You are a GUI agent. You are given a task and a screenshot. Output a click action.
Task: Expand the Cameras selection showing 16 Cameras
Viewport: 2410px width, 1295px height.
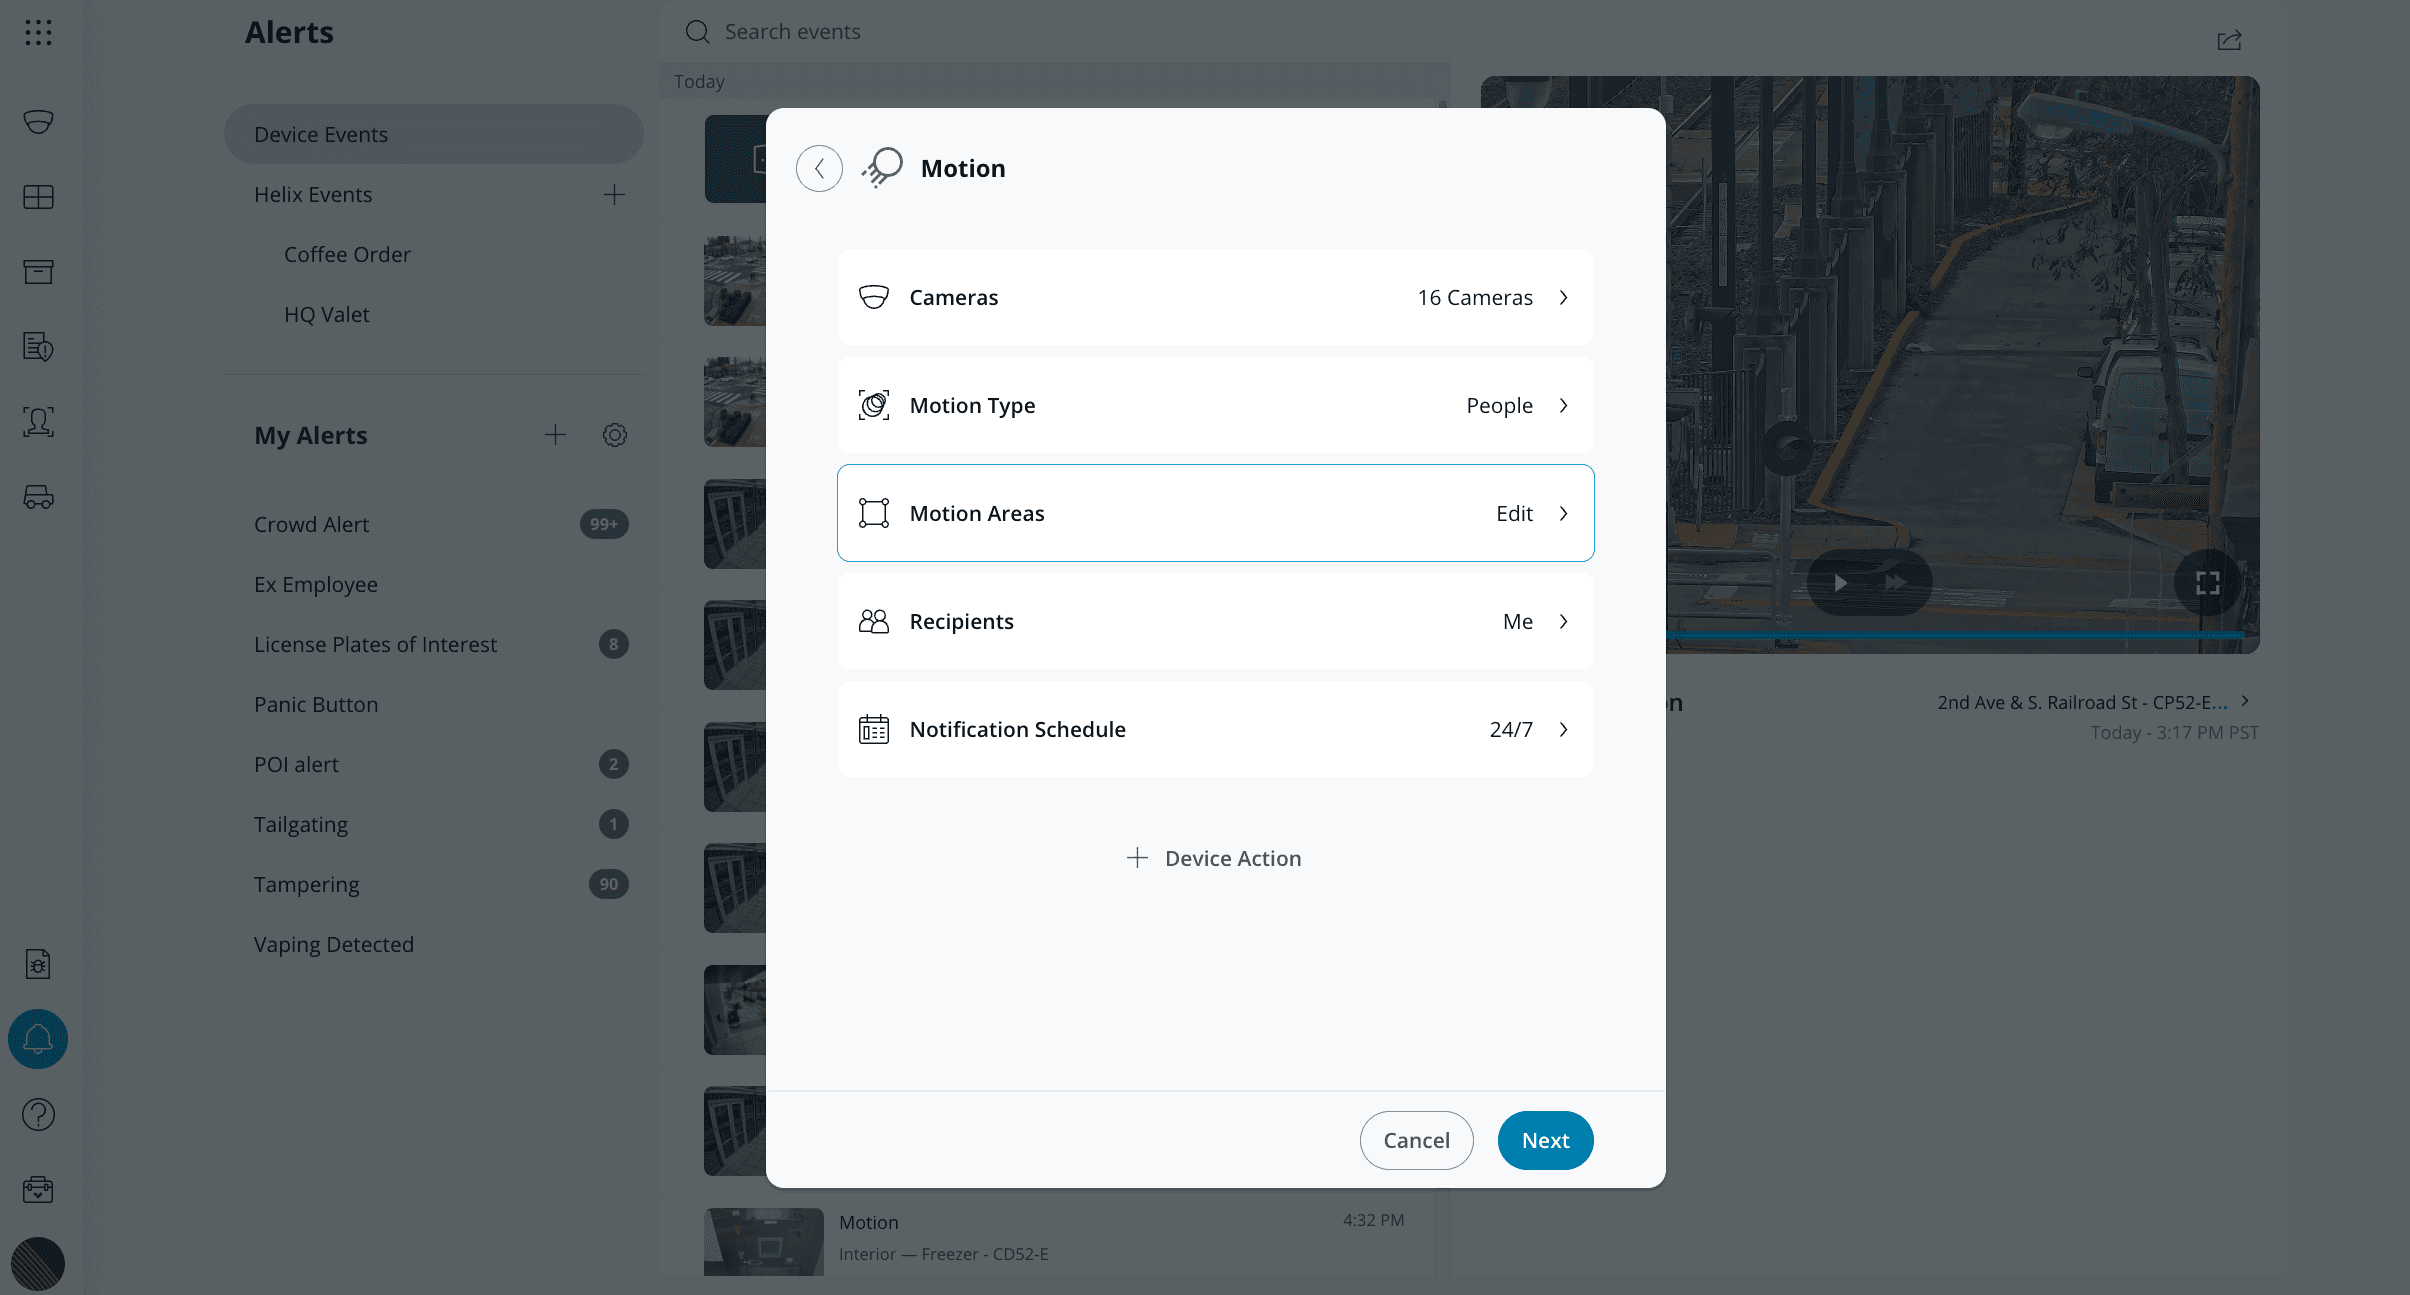pos(1213,297)
